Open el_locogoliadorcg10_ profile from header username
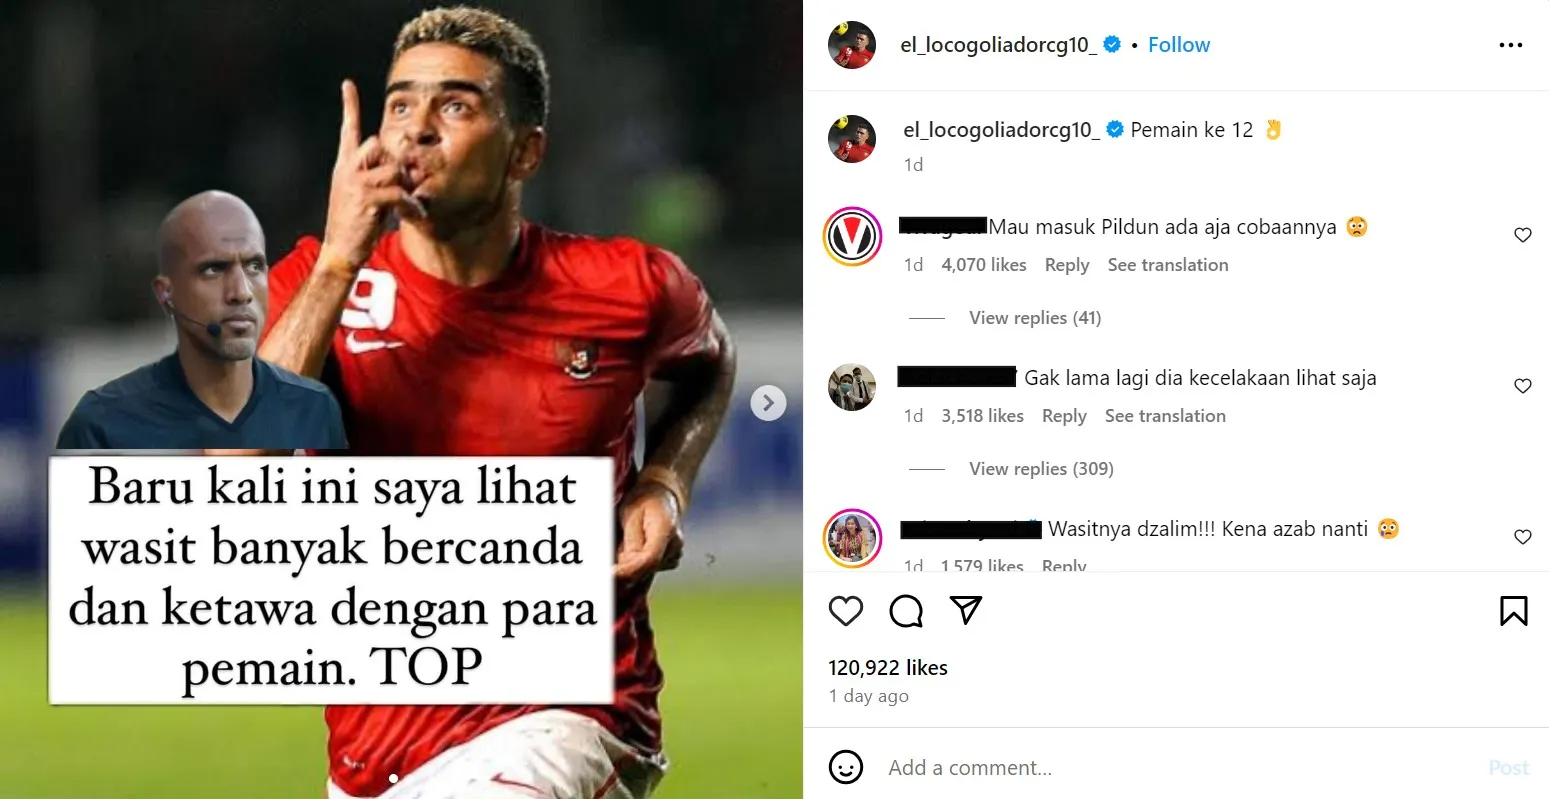The height and width of the screenshot is (799, 1549). pyautogui.click(x=998, y=45)
